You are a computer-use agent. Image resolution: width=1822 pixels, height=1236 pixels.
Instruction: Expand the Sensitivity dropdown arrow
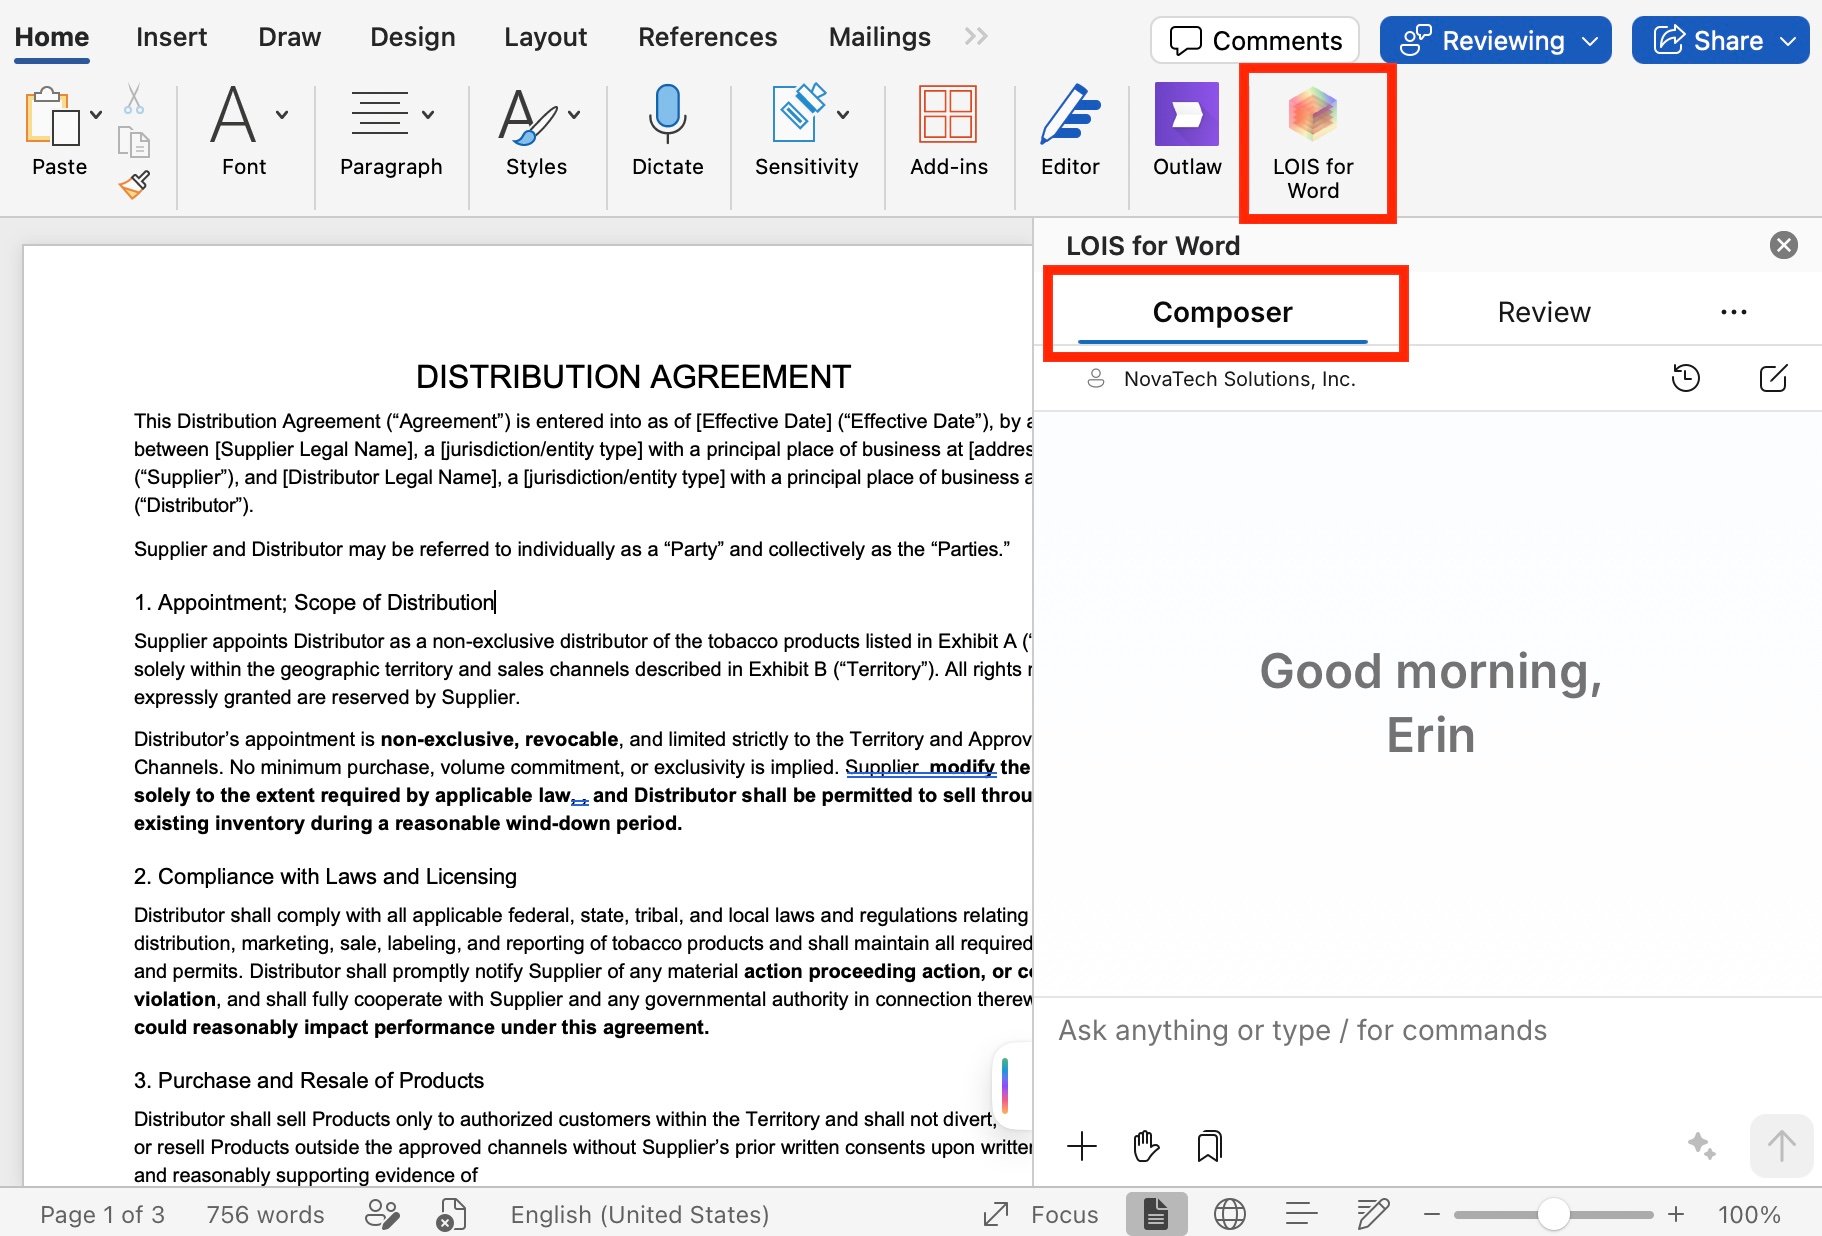(843, 115)
